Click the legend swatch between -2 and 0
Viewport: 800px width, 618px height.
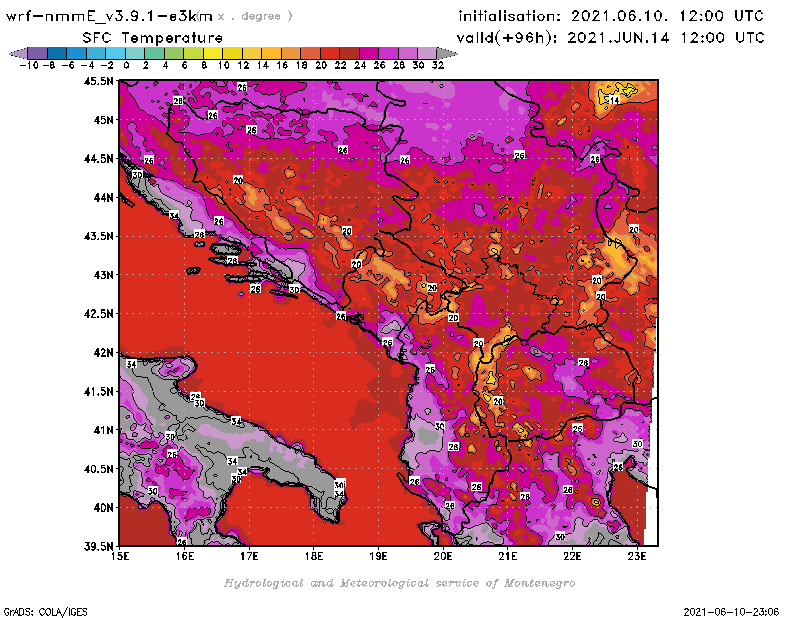pos(116,53)
